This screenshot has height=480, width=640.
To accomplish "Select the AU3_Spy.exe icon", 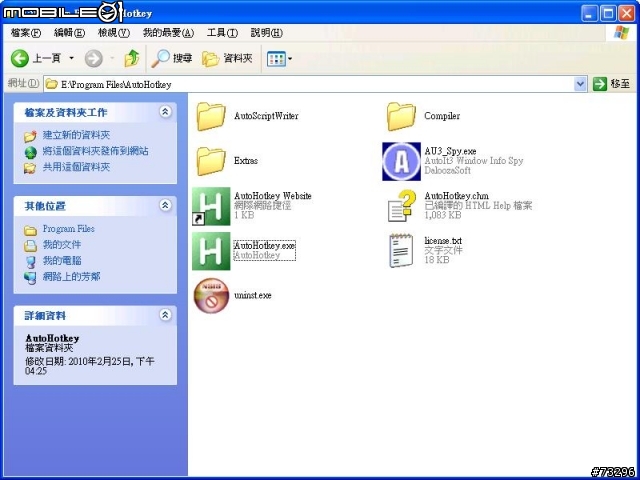I will click(x=401, y=161).
